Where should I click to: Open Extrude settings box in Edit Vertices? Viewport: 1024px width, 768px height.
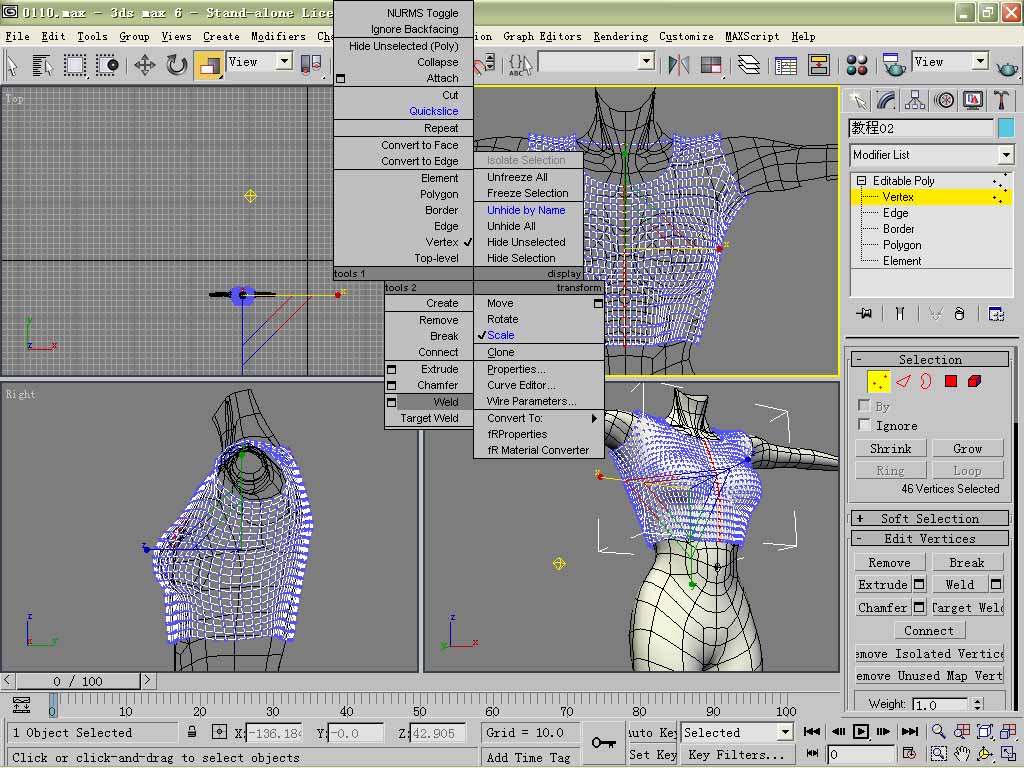click(x=919, y=584)
